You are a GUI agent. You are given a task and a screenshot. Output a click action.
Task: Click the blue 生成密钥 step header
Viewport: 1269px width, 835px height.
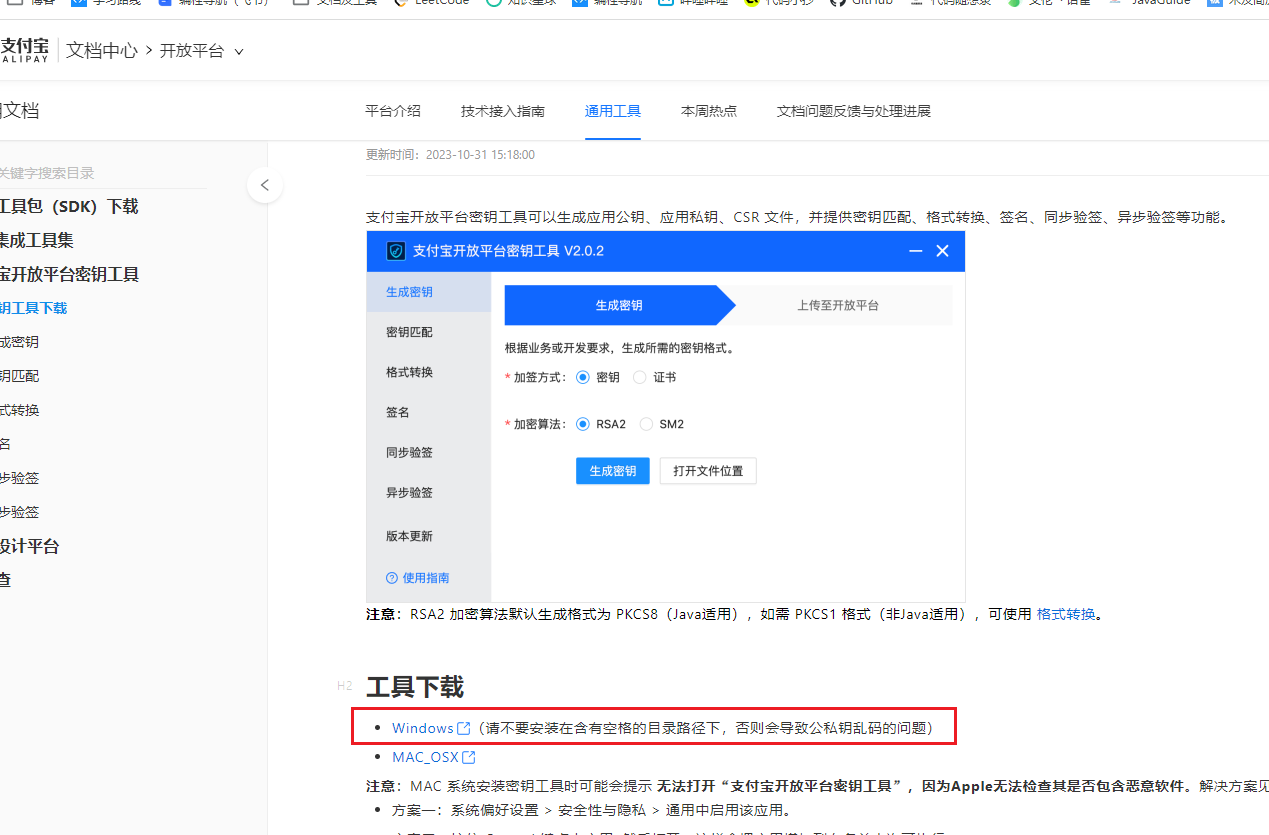(x=619, y=305)
